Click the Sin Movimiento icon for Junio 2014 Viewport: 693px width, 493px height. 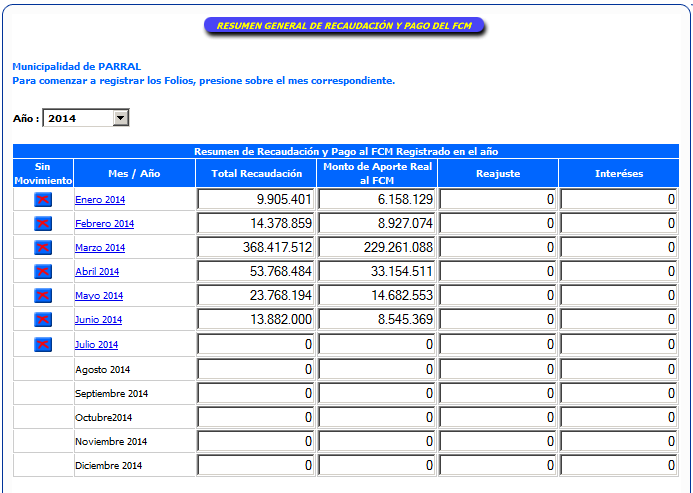[43, 319]
